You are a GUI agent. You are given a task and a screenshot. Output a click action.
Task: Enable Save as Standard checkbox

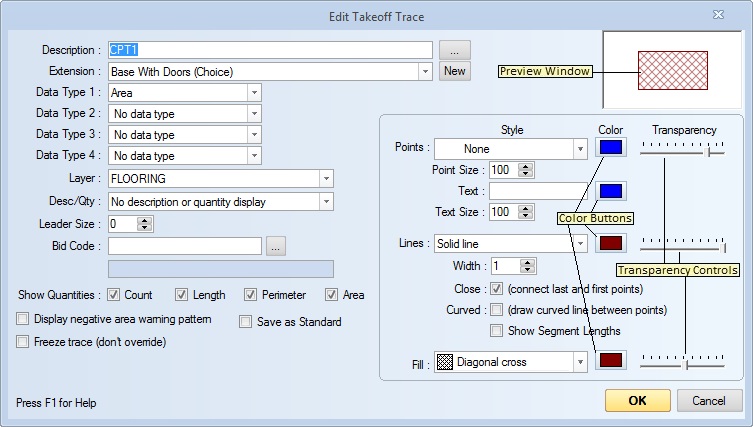pyautogui.click(x=245, y=321)
